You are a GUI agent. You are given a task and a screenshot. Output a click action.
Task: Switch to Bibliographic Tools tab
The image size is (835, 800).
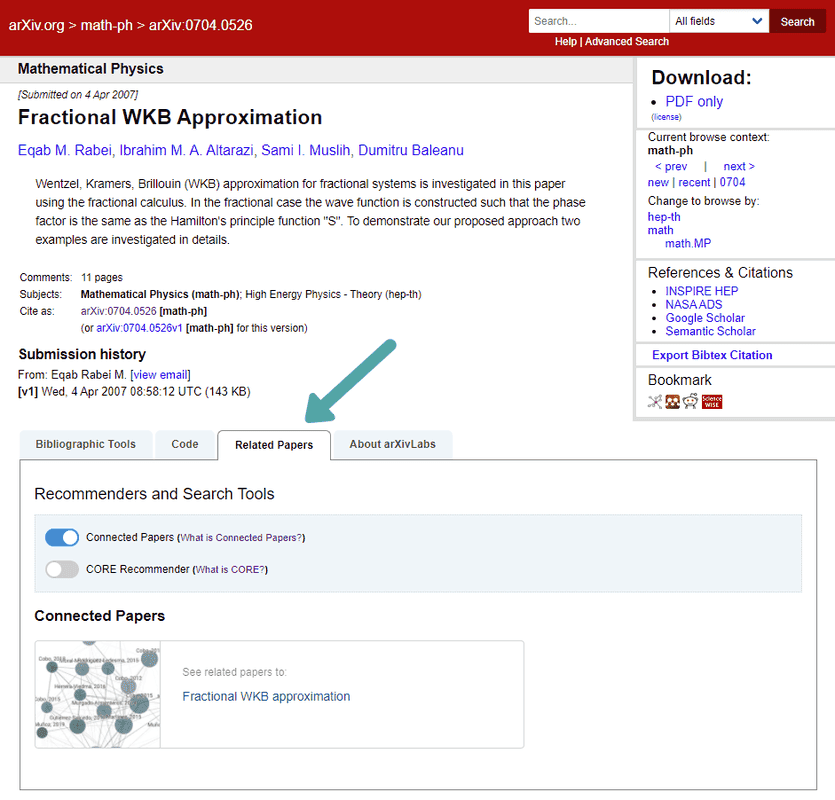(86, 444)
